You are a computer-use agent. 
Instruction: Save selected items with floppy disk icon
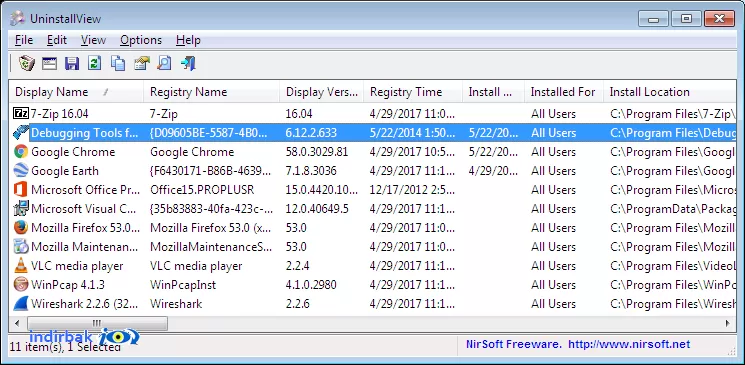[72, 63]
